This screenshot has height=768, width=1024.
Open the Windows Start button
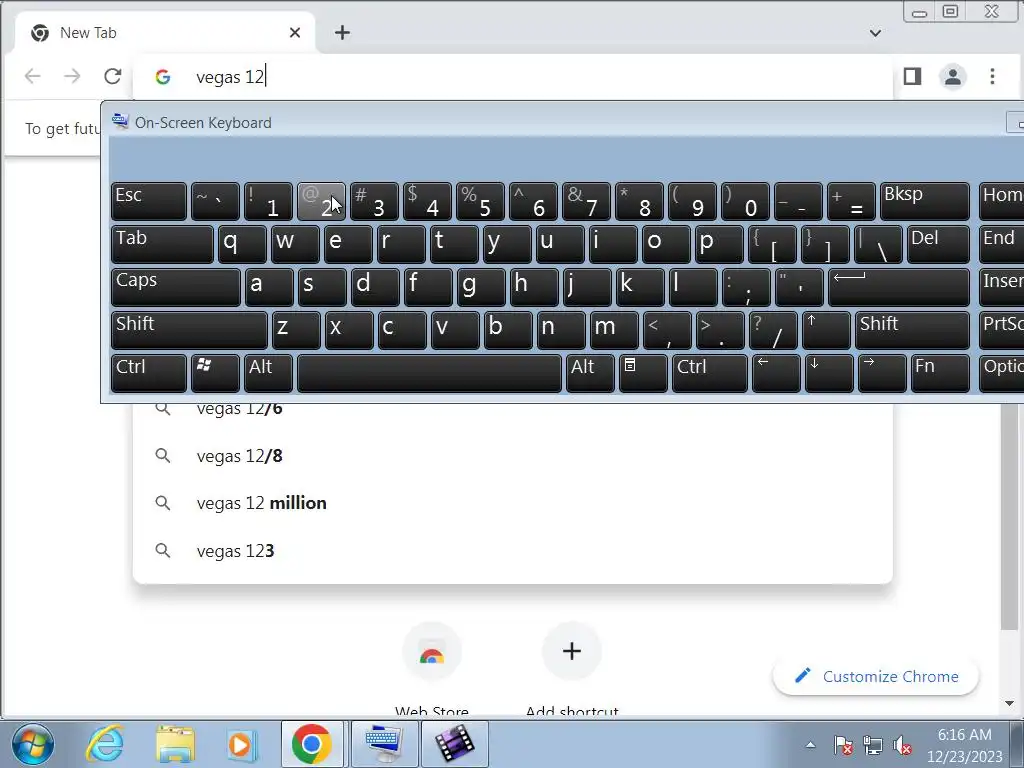(33, 744)
